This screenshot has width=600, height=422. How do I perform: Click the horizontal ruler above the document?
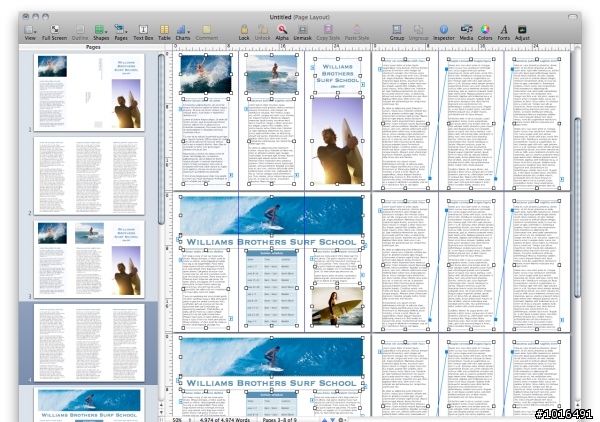coord(371,47)
